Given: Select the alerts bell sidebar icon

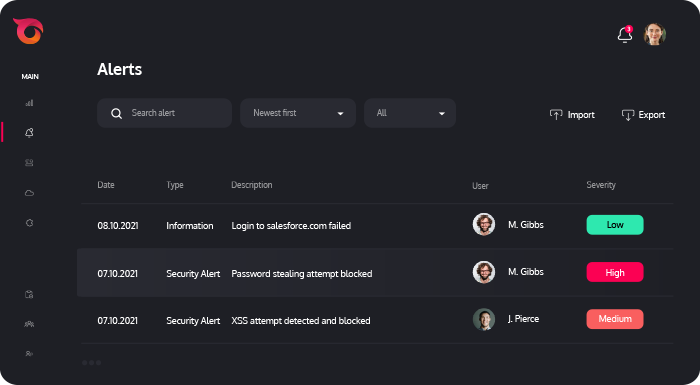Looking at the screenshot, I should [29, 133].
